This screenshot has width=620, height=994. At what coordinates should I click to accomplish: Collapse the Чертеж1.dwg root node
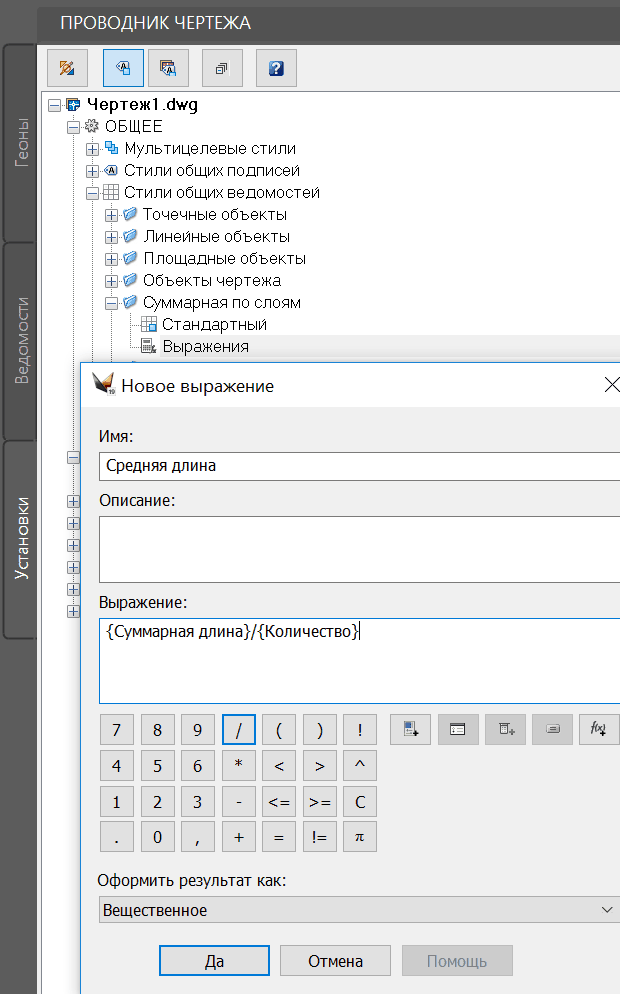[54, 105]
